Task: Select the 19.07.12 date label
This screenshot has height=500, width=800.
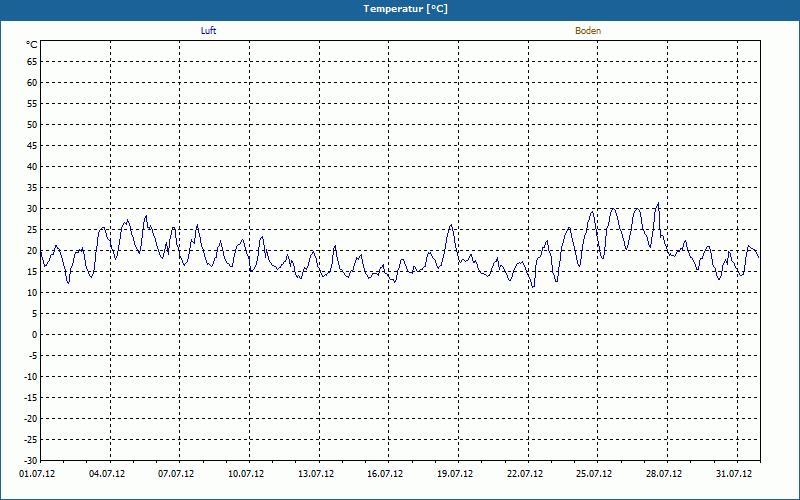Action: (455, 474)
